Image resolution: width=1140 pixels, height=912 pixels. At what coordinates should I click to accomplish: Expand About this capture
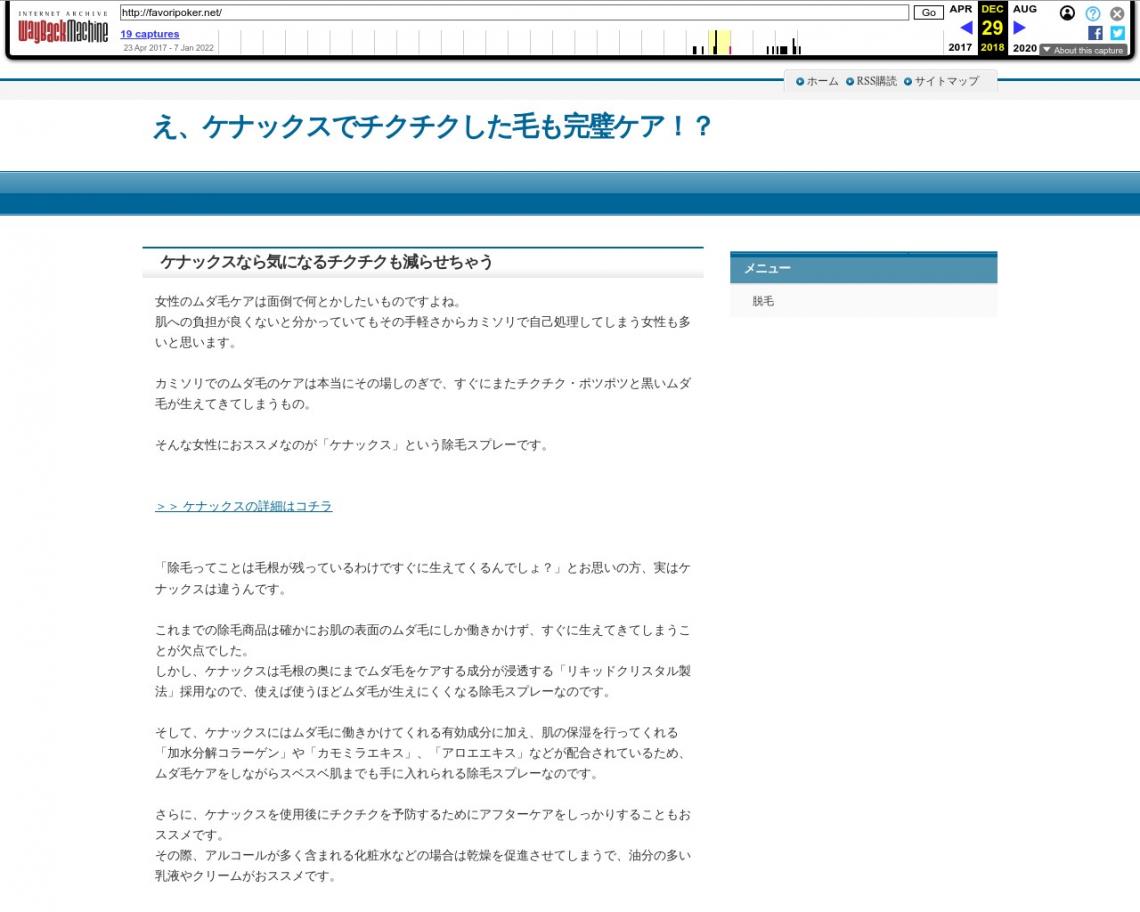click(1083, 50)
